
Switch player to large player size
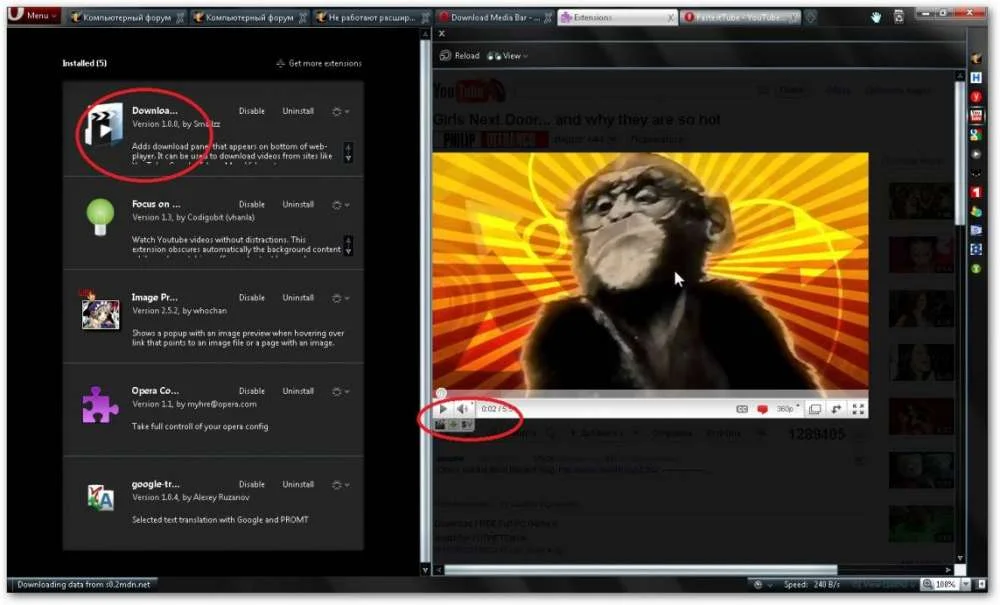(x=815, y=409)
